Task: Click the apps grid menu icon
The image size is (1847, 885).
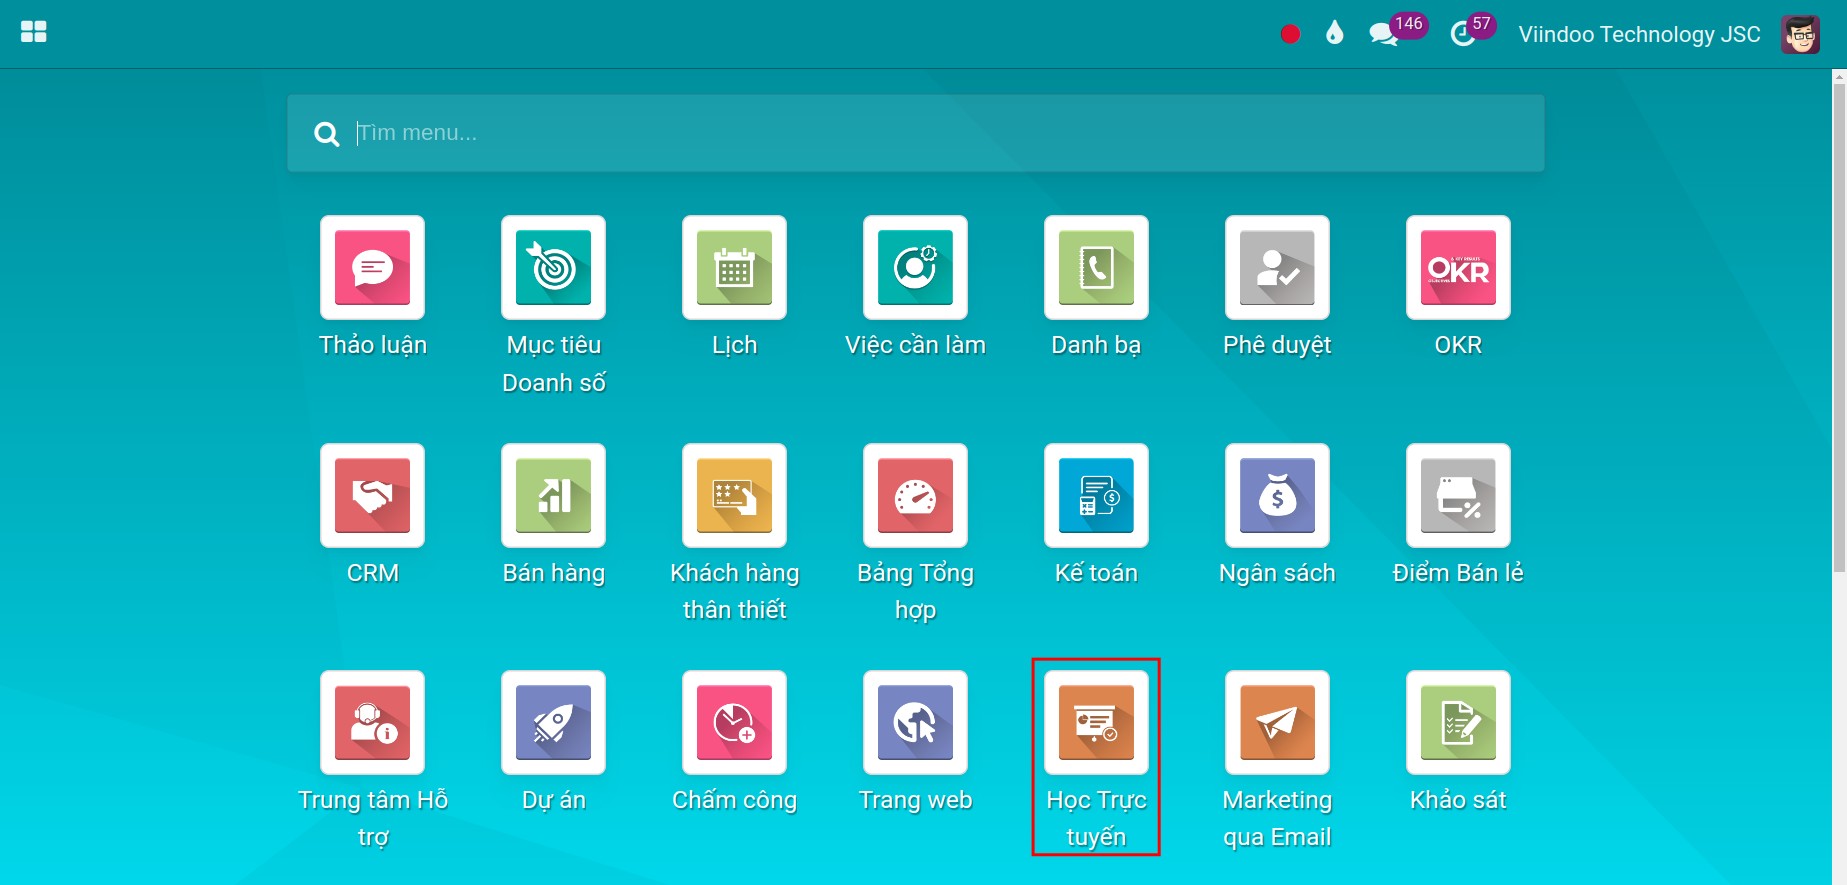Action: 34,32
